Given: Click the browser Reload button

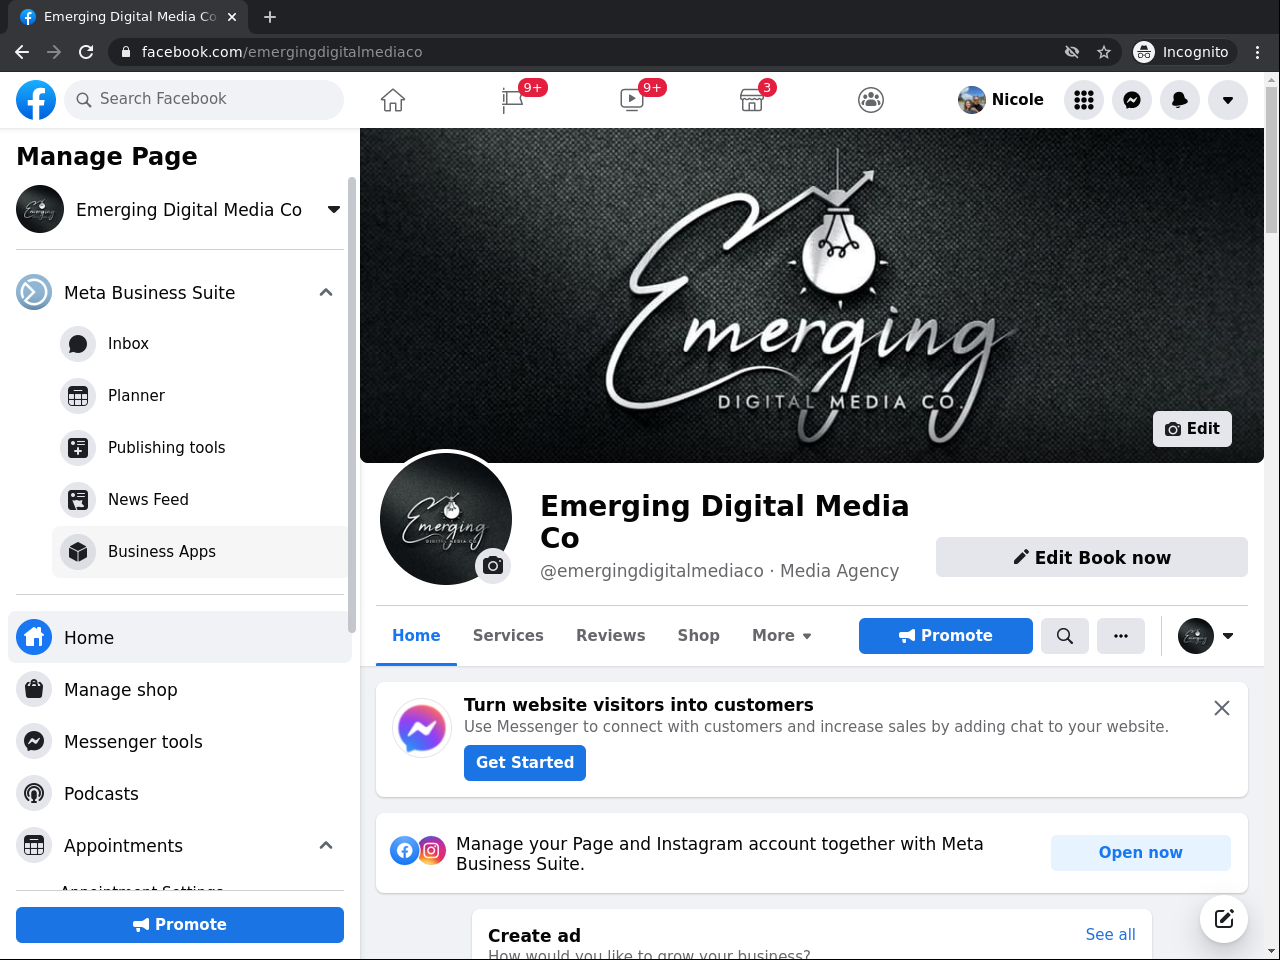Looking at the screenshot, I should [x=86, y=52].
